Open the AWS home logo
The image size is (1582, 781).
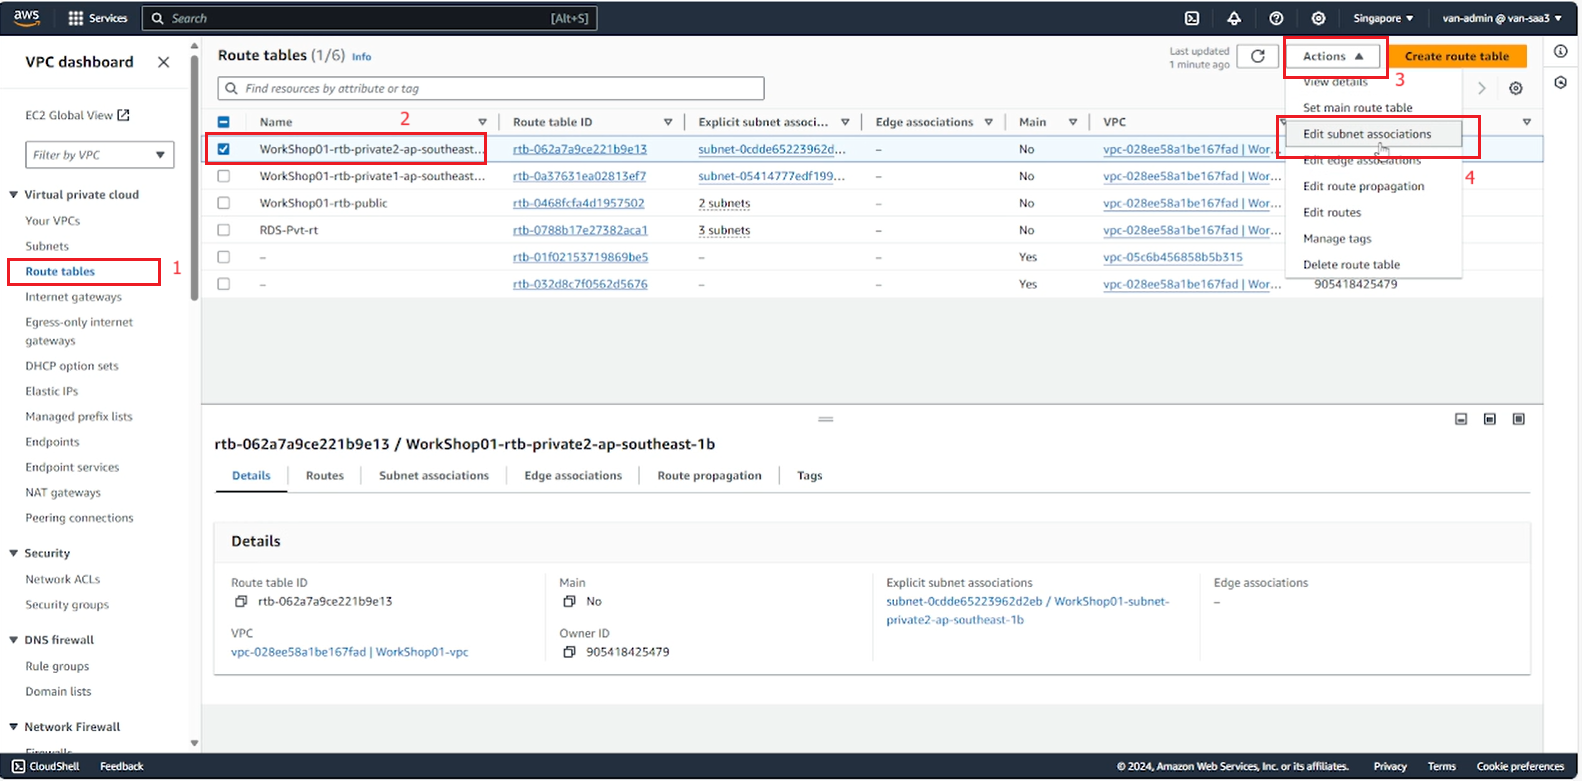27,17
